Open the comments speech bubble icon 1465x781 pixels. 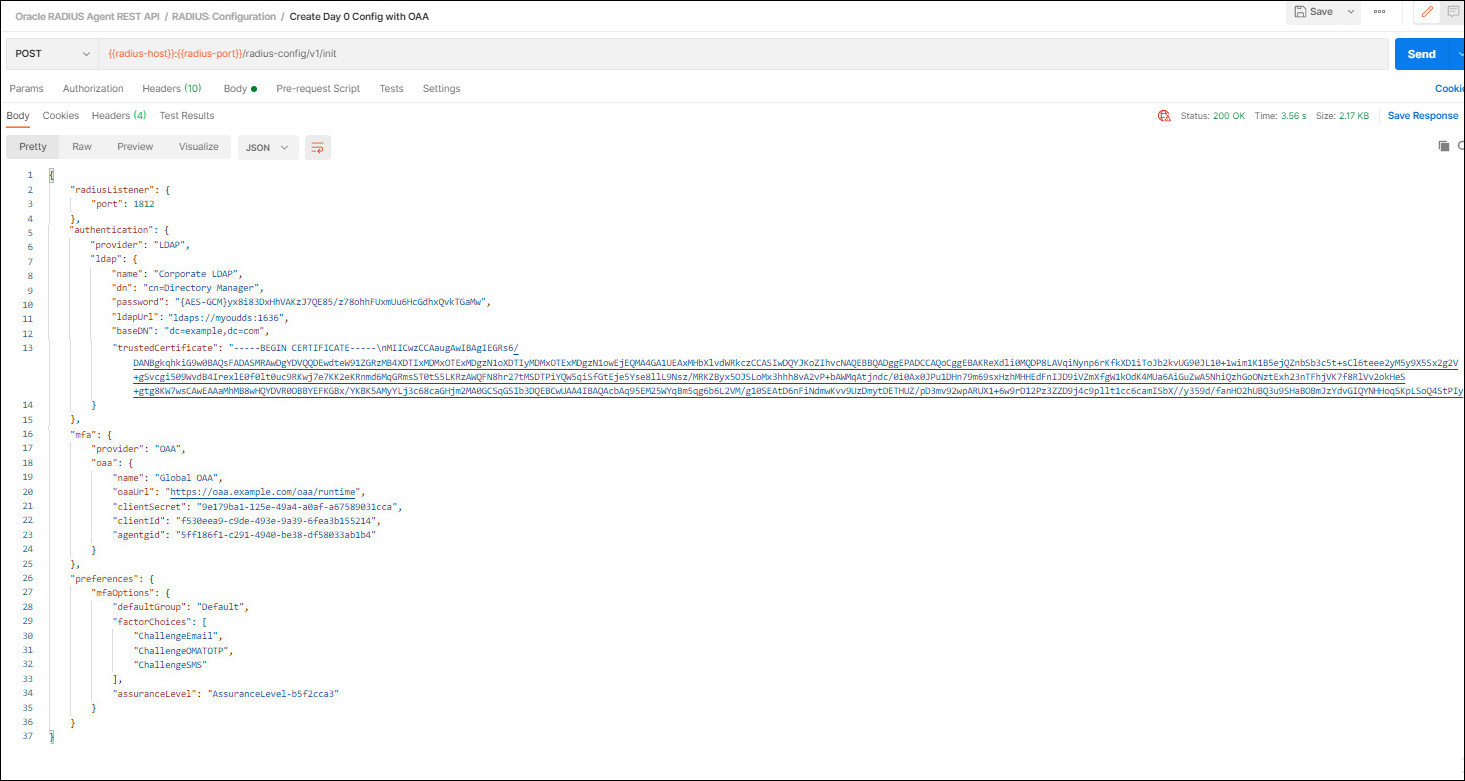(1452, 12)
